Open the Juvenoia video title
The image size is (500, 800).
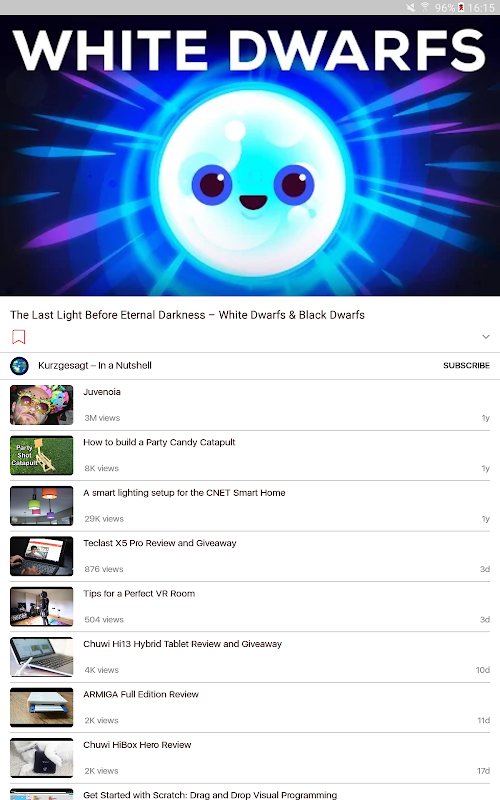click(102, 392)
